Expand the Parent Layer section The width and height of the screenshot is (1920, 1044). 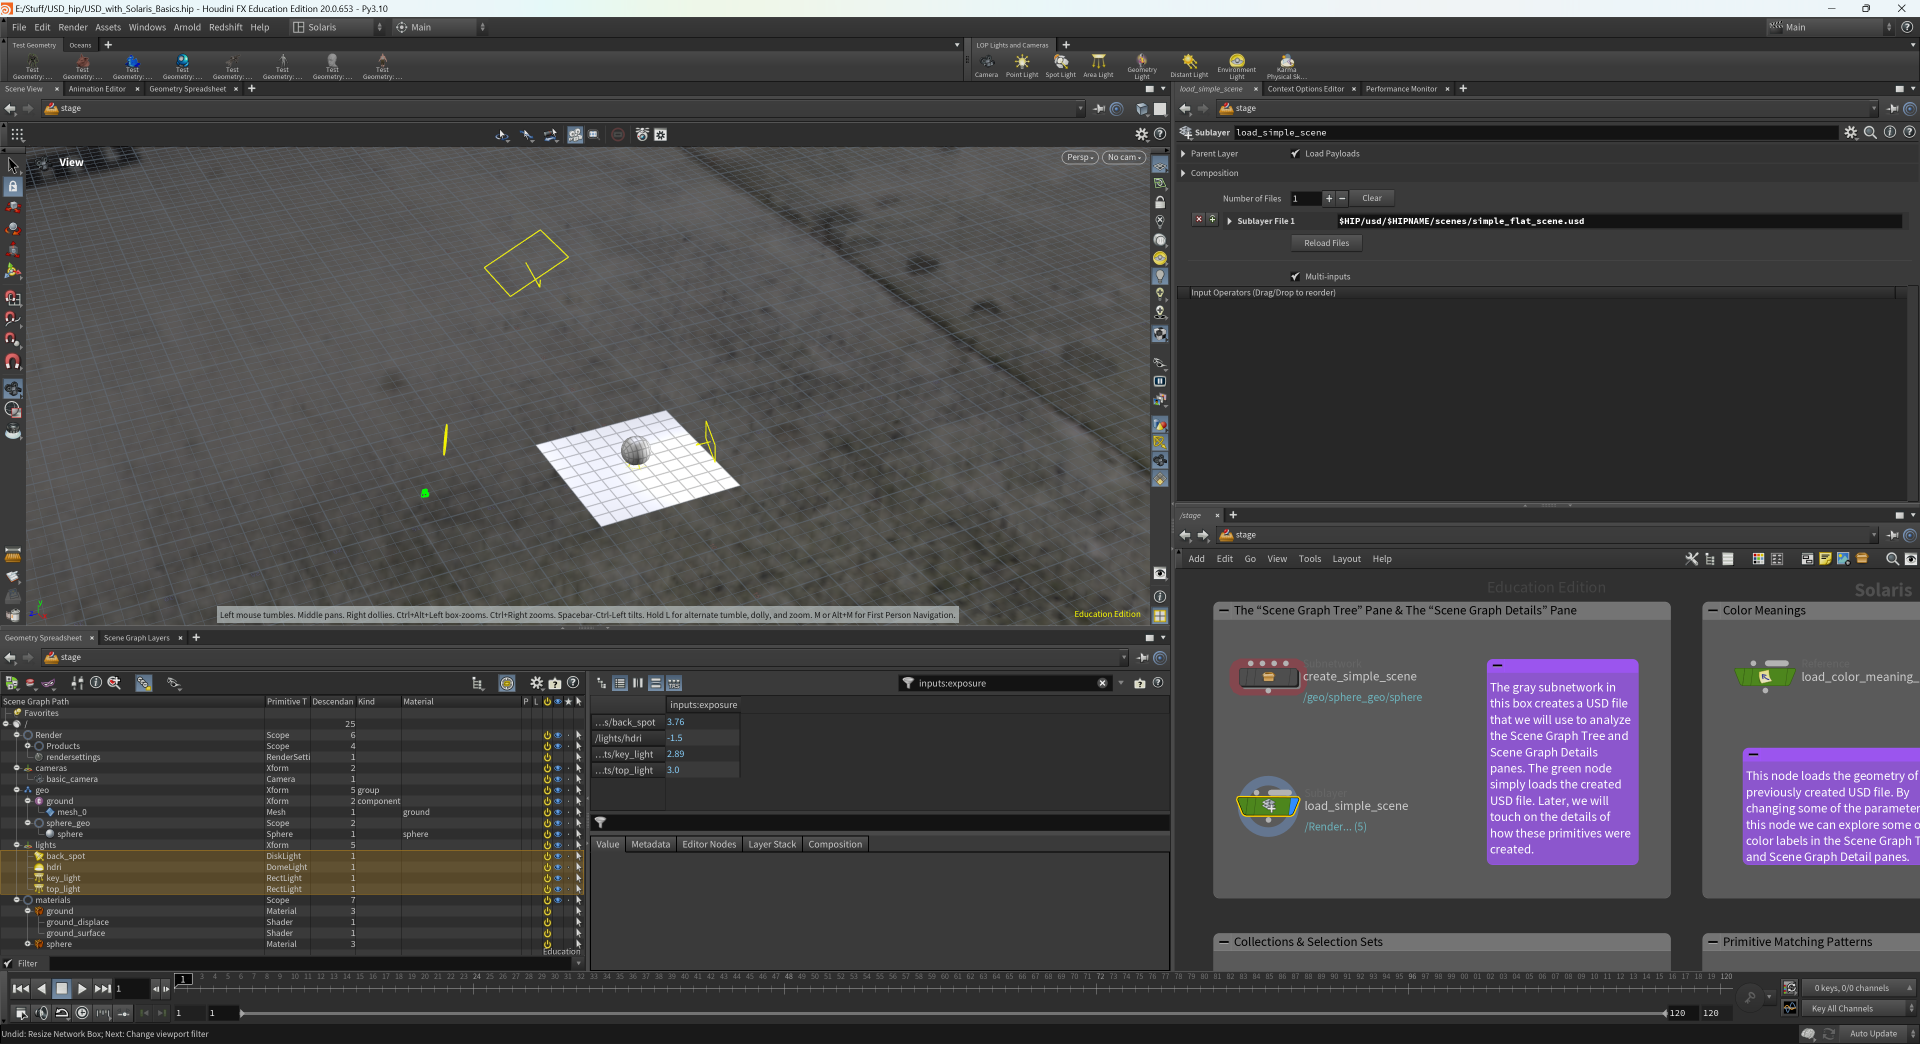pos(1184,154)
